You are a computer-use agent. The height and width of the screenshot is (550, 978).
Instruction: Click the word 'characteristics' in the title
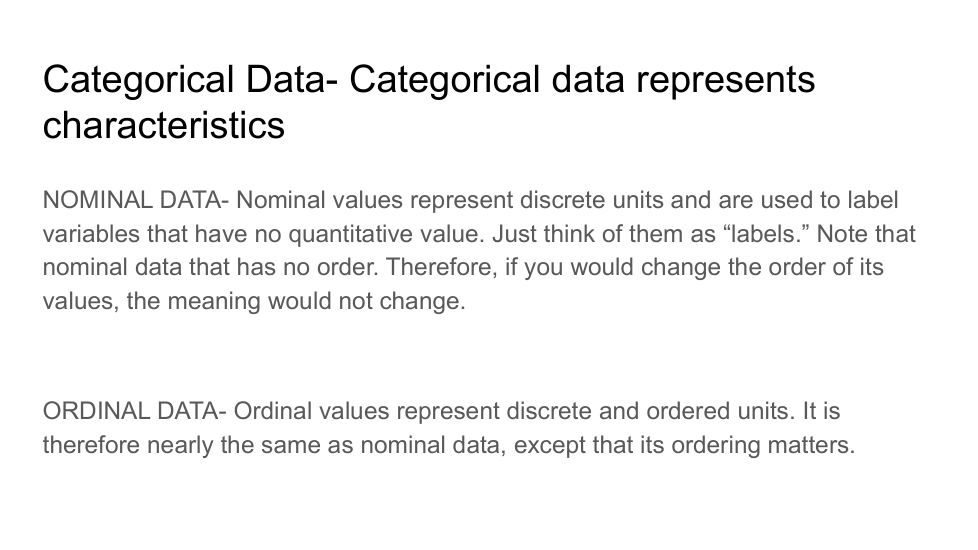(x=163, y=126)
